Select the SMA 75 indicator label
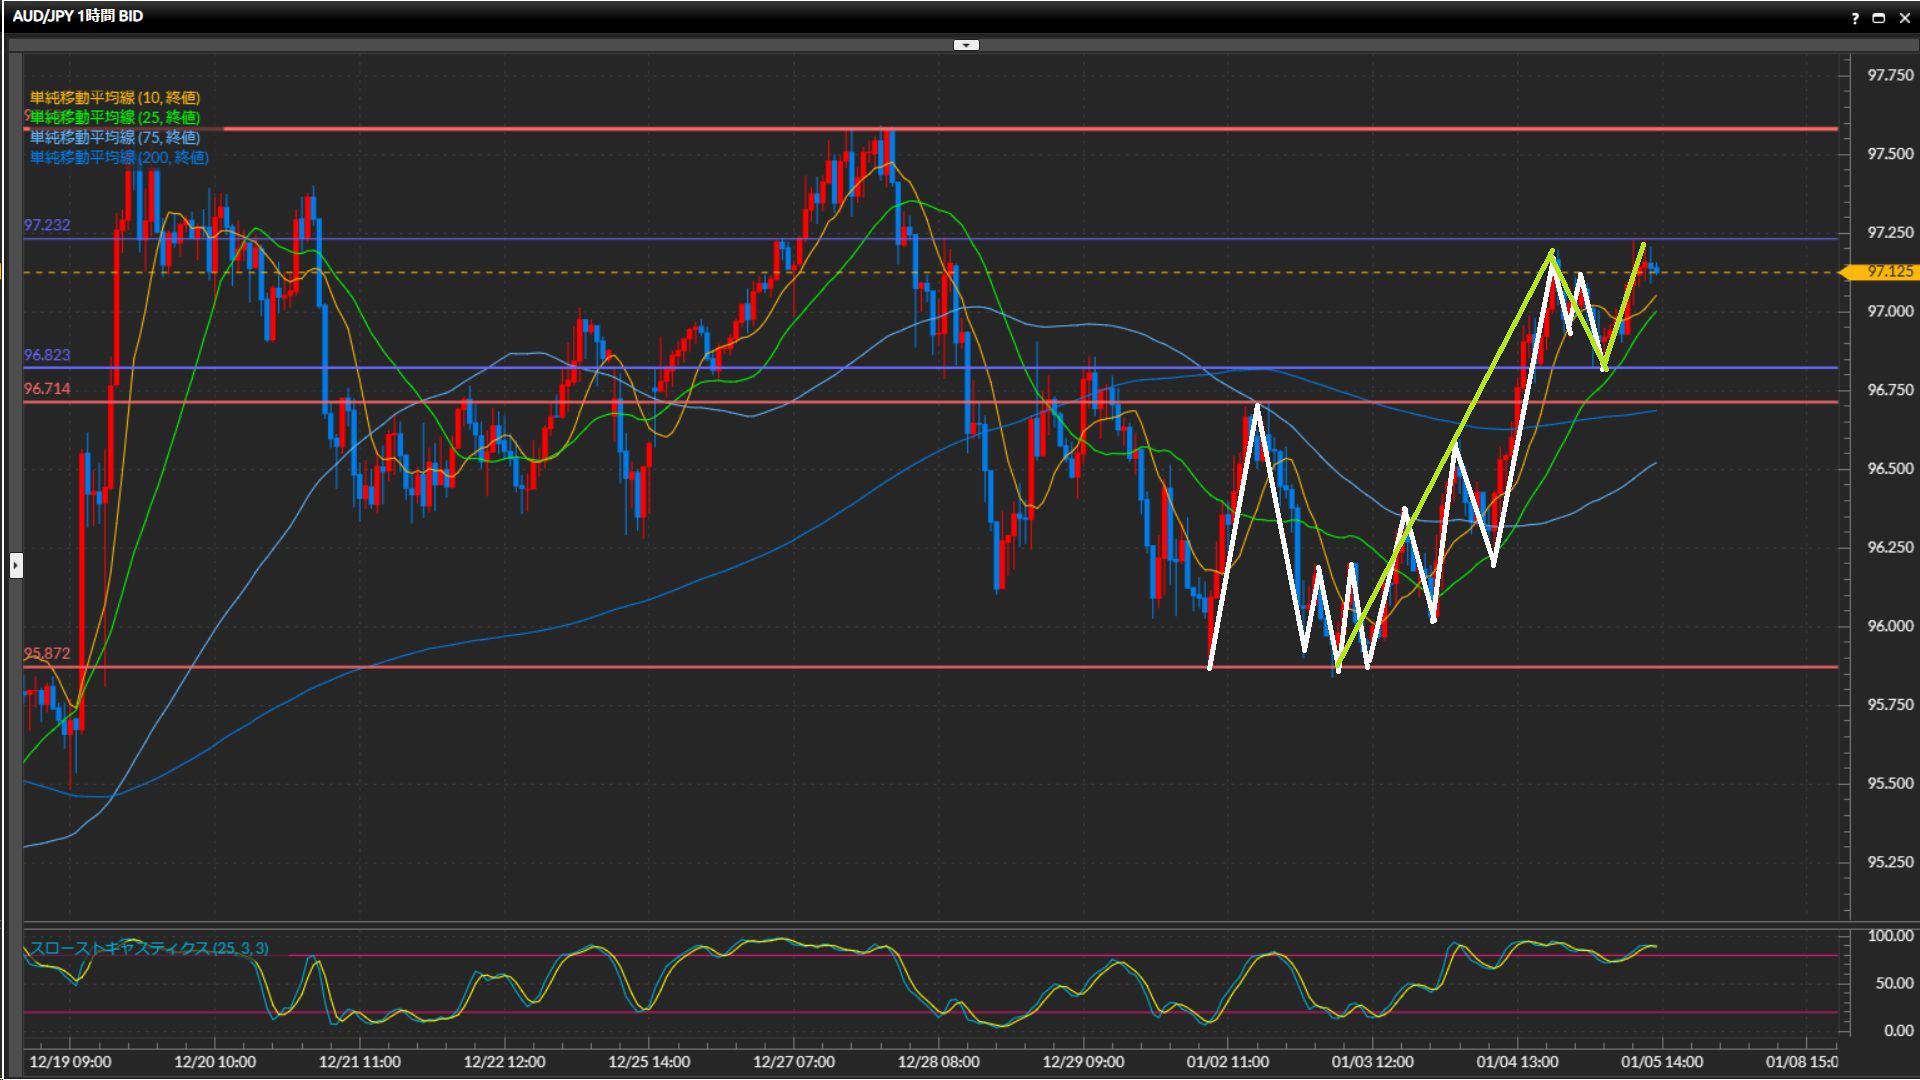 click(114, 137)
